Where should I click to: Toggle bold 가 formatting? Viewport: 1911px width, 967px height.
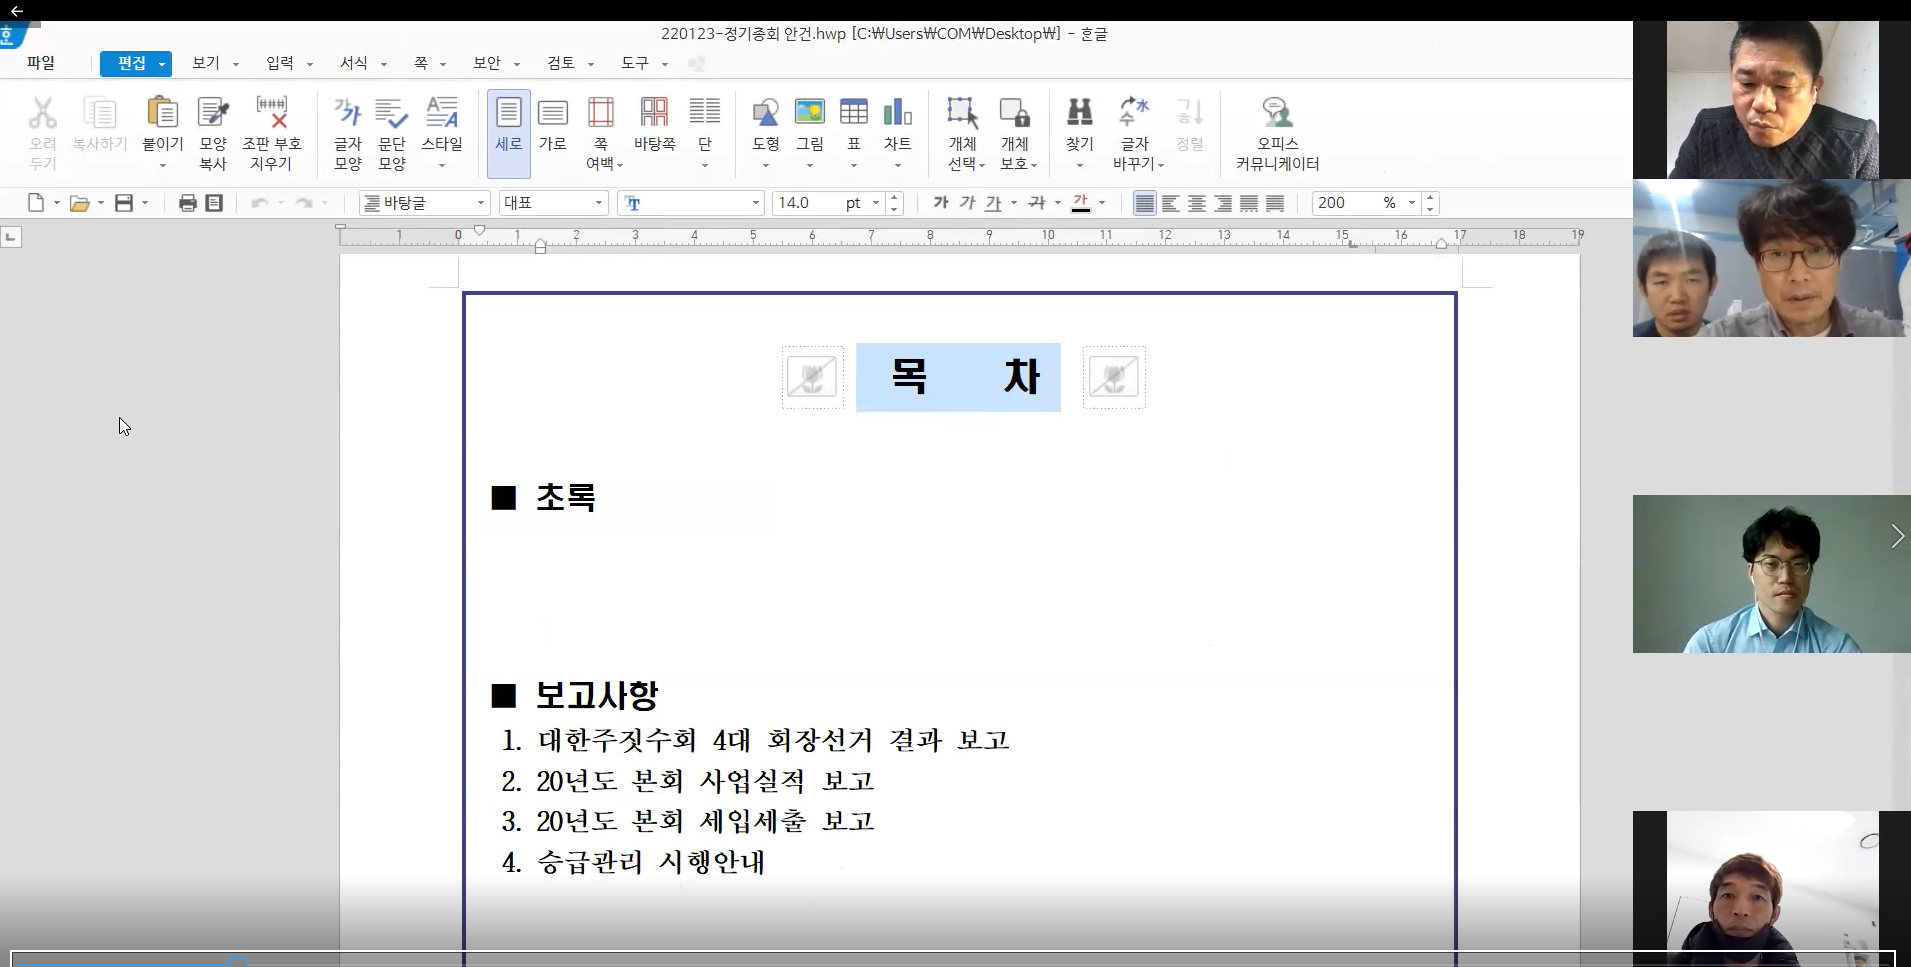[x=941, y=203]
